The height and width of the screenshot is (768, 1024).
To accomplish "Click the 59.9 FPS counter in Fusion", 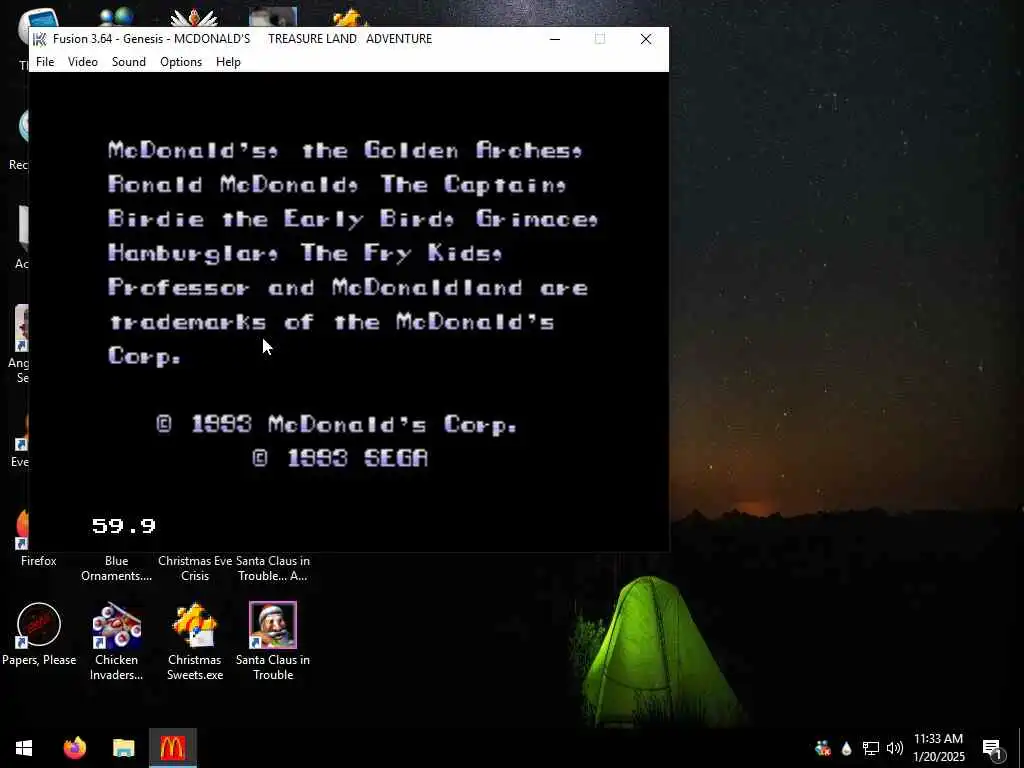I will [x=123, y=526].
